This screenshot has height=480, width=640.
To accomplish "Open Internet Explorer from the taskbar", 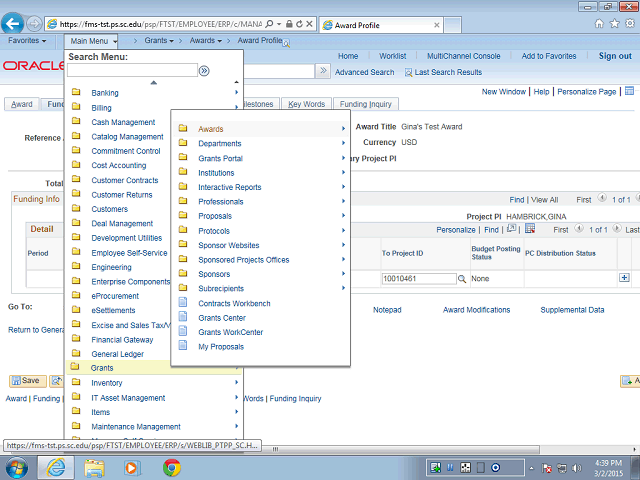I will click(56, 467).
